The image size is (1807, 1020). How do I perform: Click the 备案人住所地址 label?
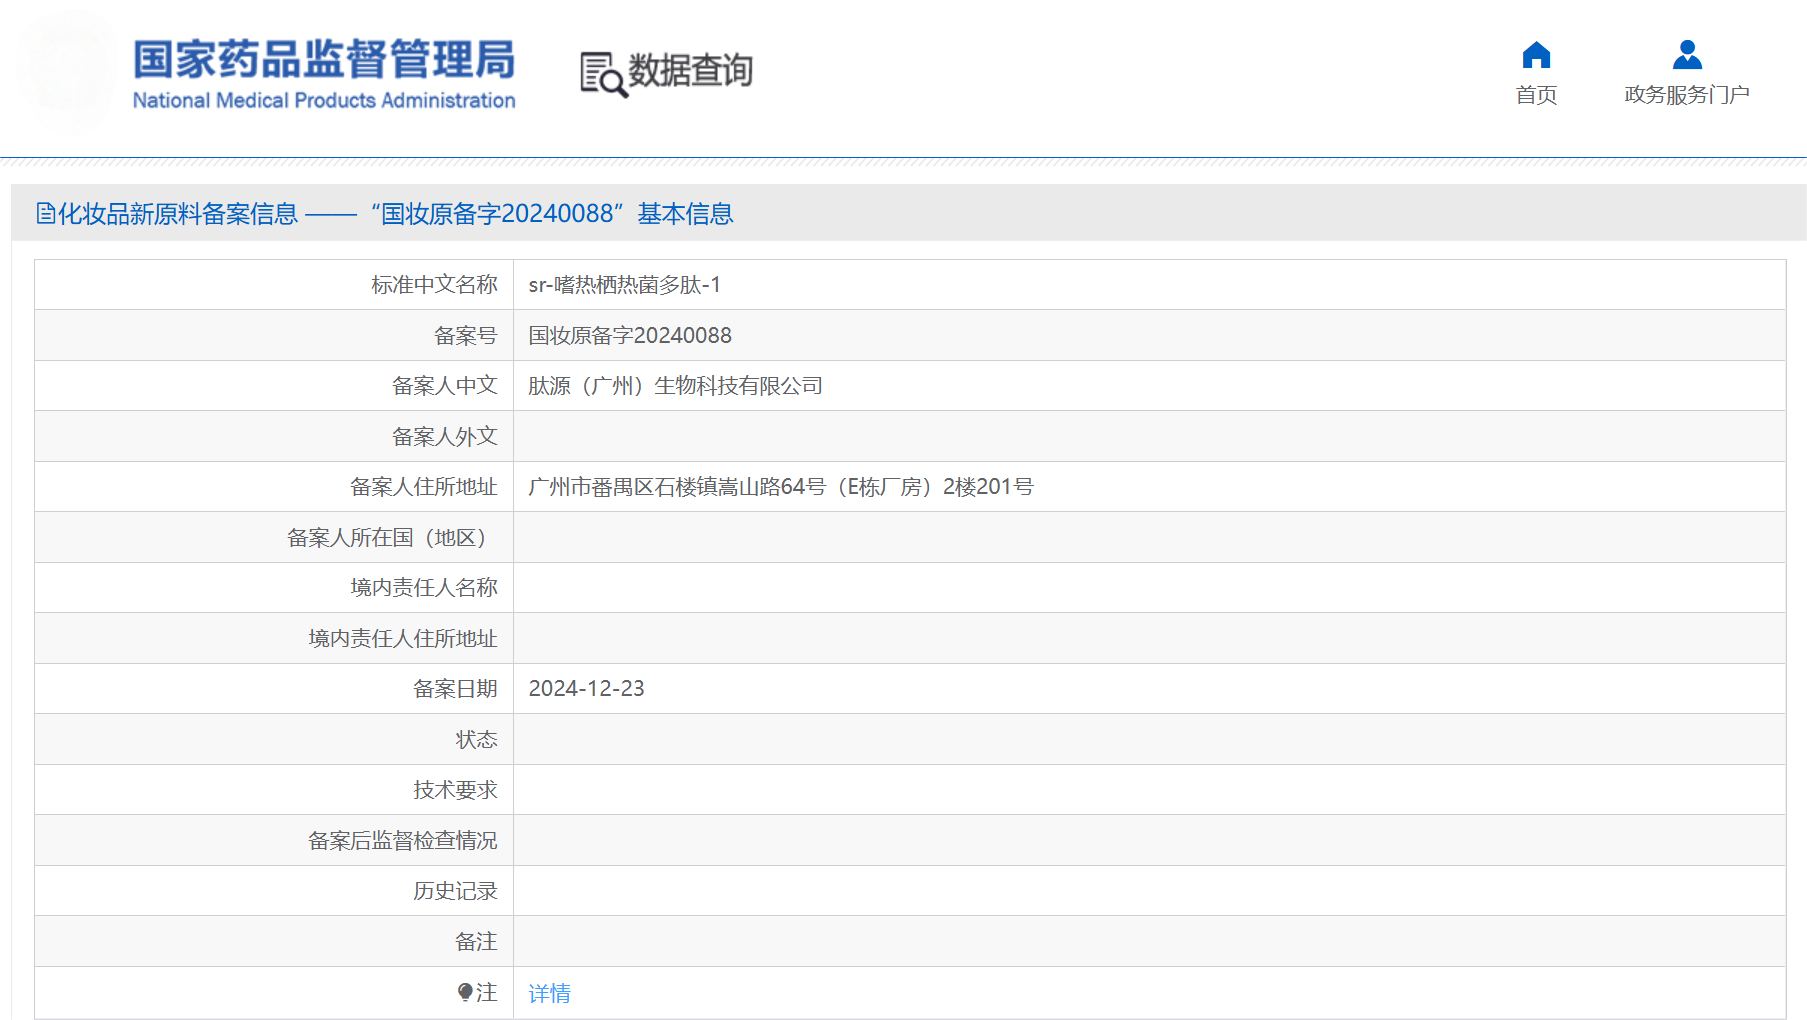[423, 487]
